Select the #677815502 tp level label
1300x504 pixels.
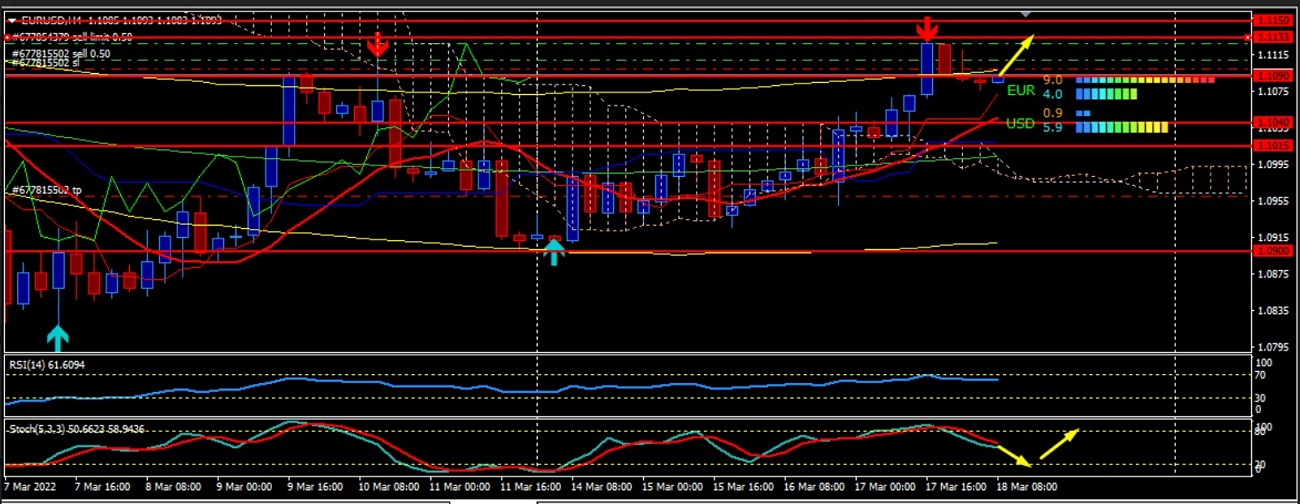click(48, 190)
